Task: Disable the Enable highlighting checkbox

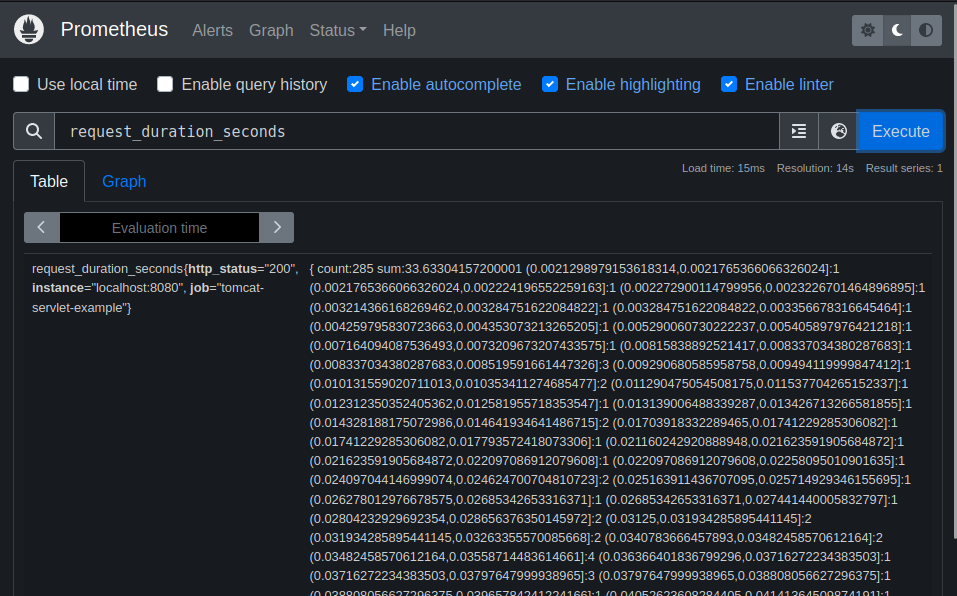Action: tap(550, 84)
